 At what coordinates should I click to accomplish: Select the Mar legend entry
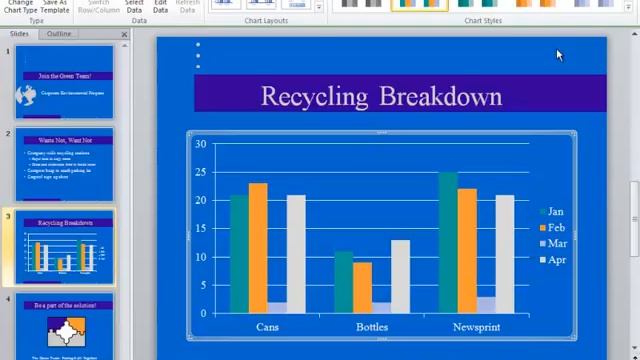(553, 243)
